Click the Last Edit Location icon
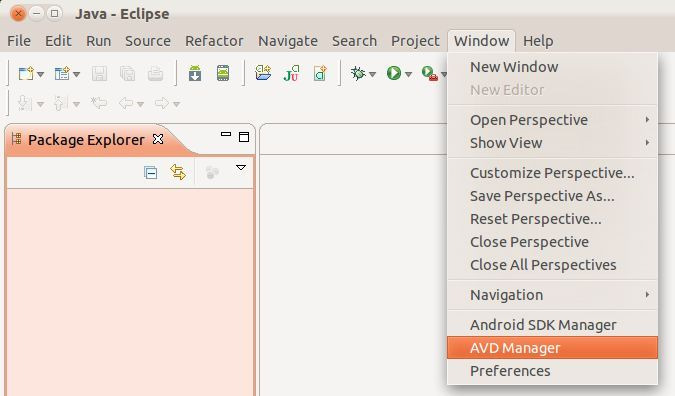 [x=99, y=103]
